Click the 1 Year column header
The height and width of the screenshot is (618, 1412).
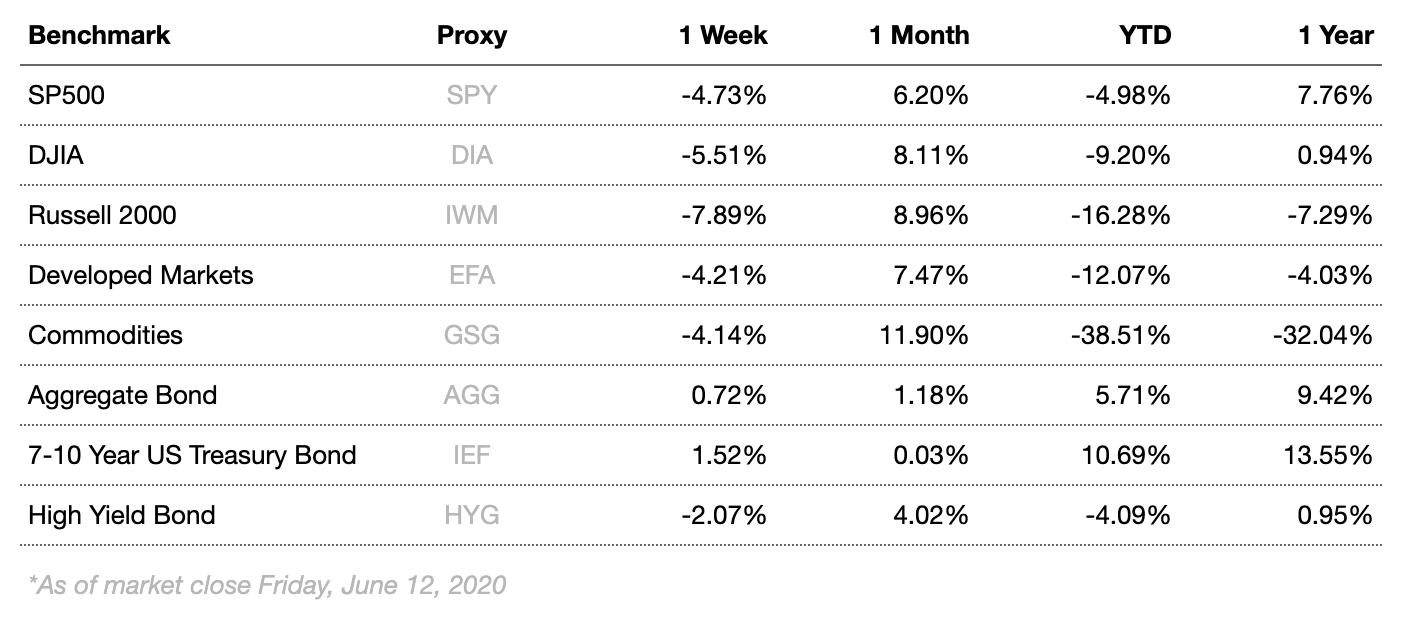point(1335,36)
